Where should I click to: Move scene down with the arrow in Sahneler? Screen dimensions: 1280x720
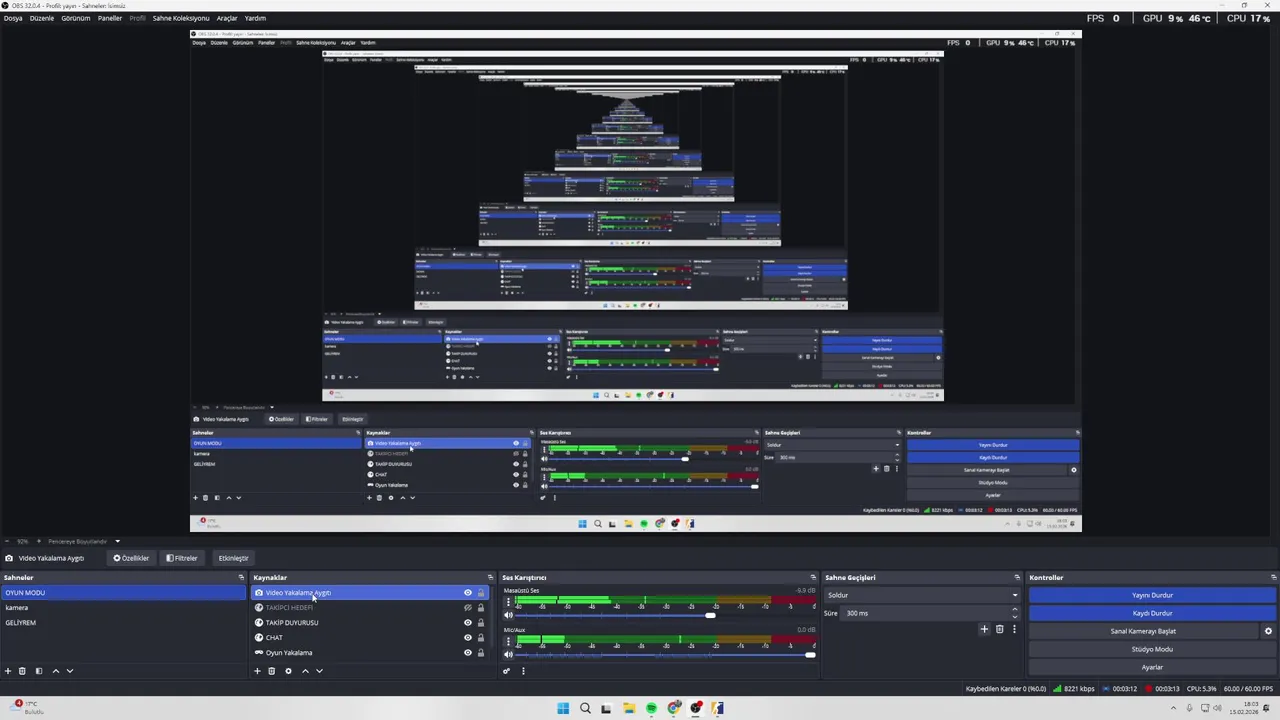pos(70,671)
